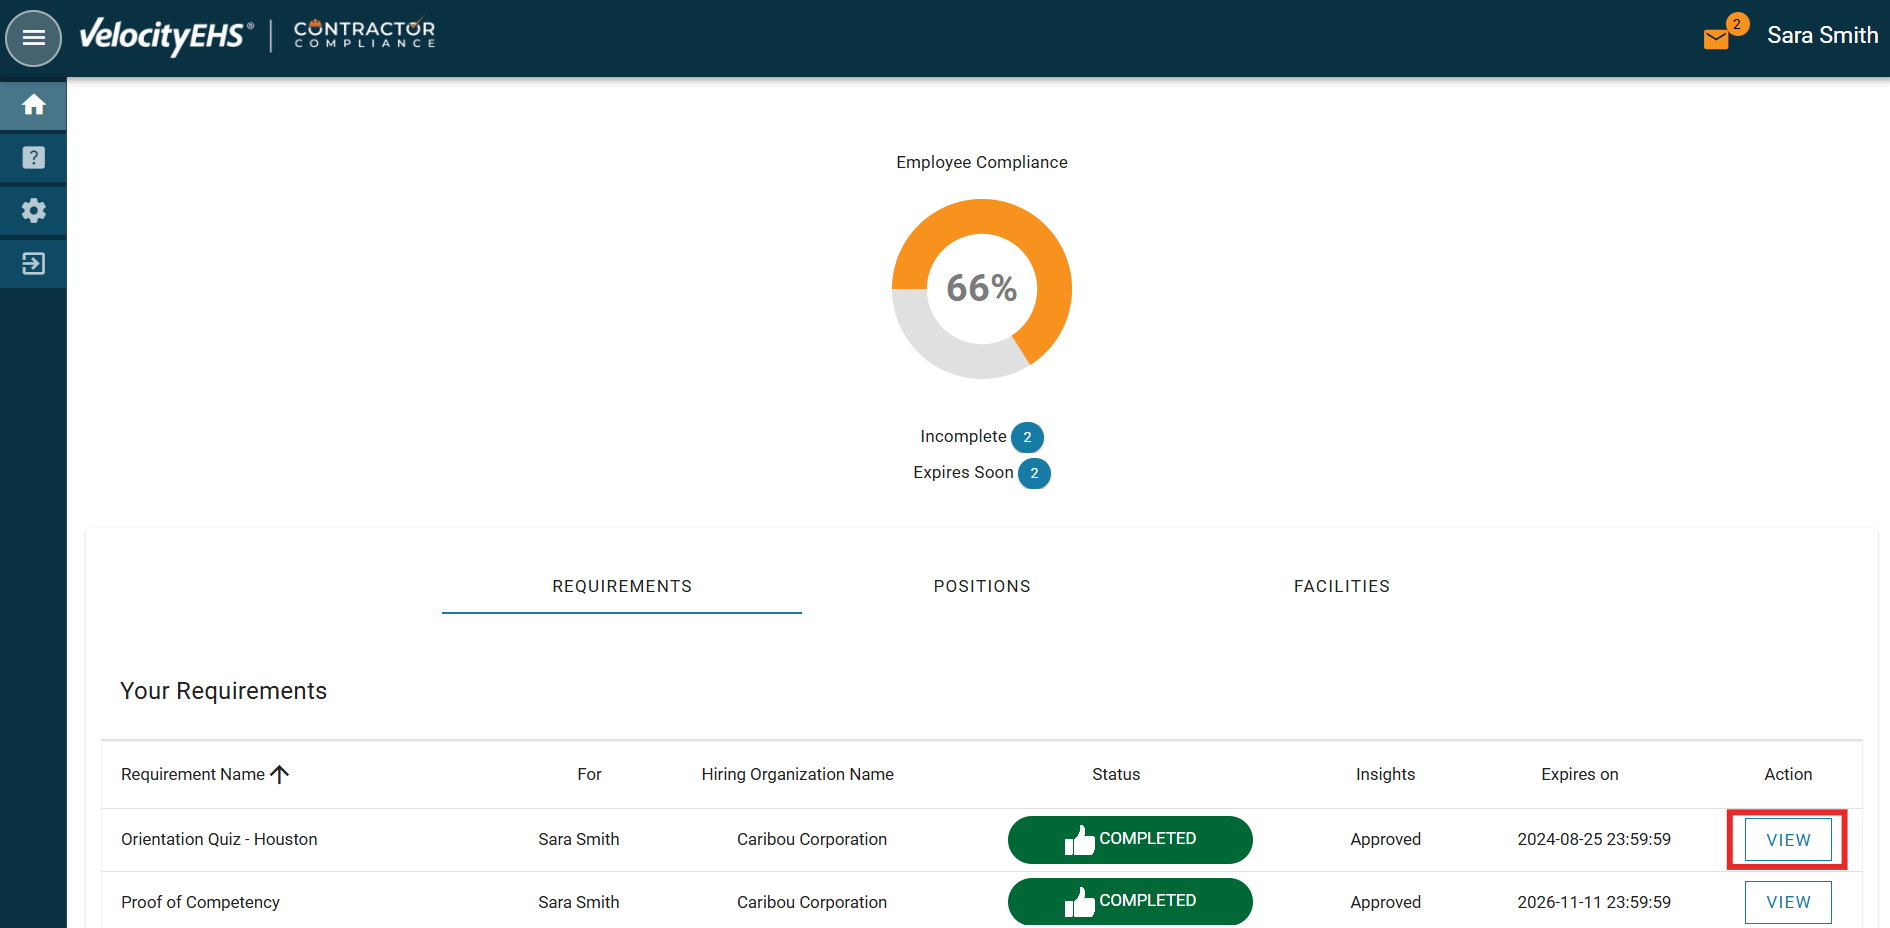This screenshot has width=1890, height=928.
Task: Click the Orientation Quiz COMPLETED status badge
Action: 1129,840
